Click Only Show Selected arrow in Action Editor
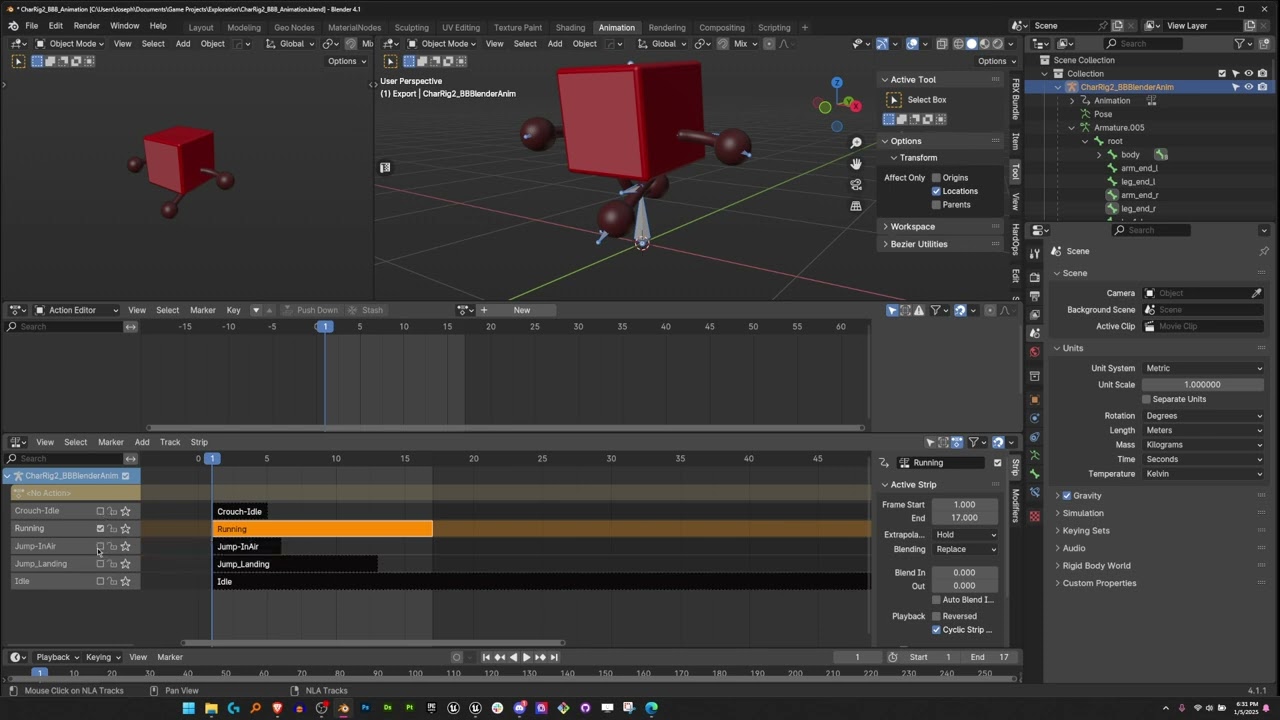Screen dimensions: 1280x720 pos(892,310)
